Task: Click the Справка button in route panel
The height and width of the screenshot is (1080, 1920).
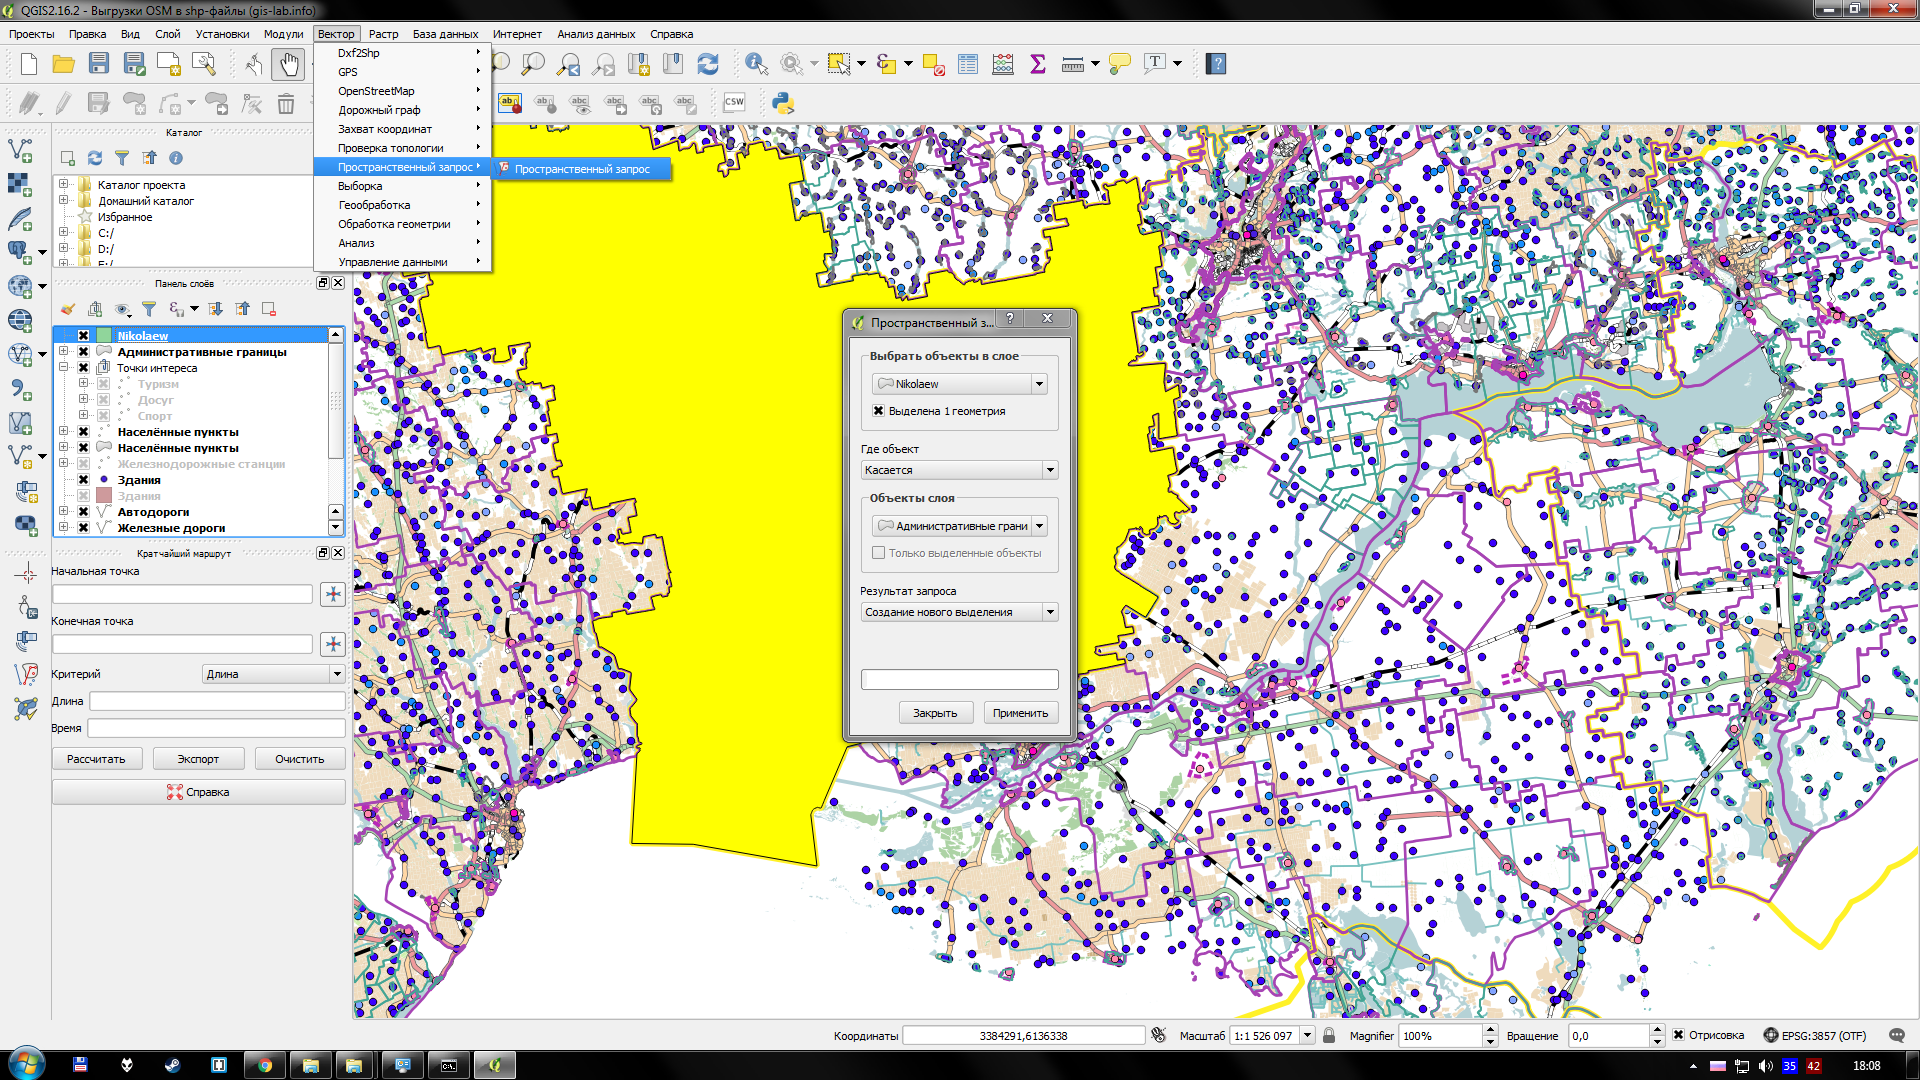Action: pos(198,792)
